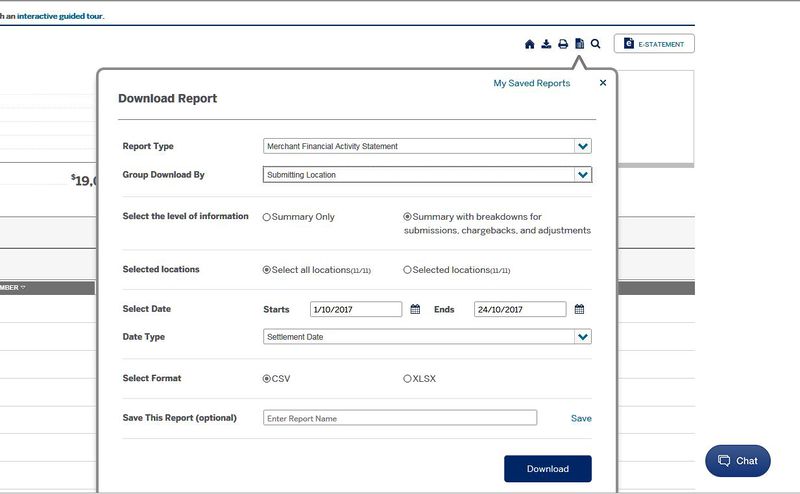The image size is (800, 494).
Task: Choose Select all locations radio button
Action: point(266,270)
